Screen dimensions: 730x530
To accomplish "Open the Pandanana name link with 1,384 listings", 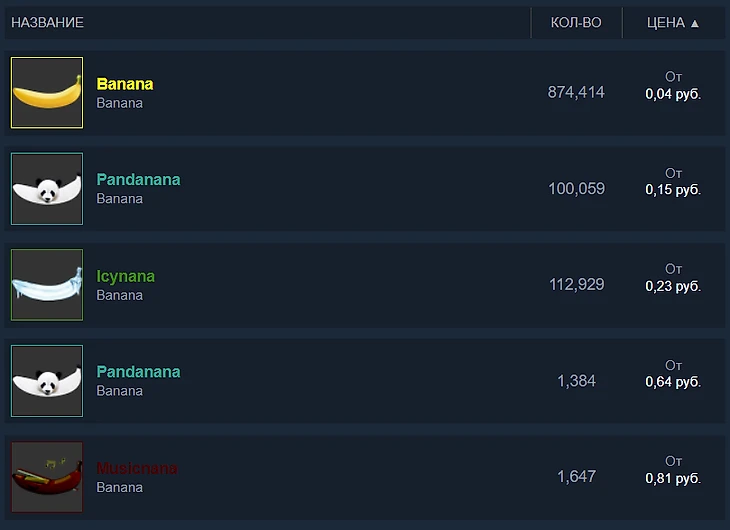I will pyautogui.click(x=138, y=372).
